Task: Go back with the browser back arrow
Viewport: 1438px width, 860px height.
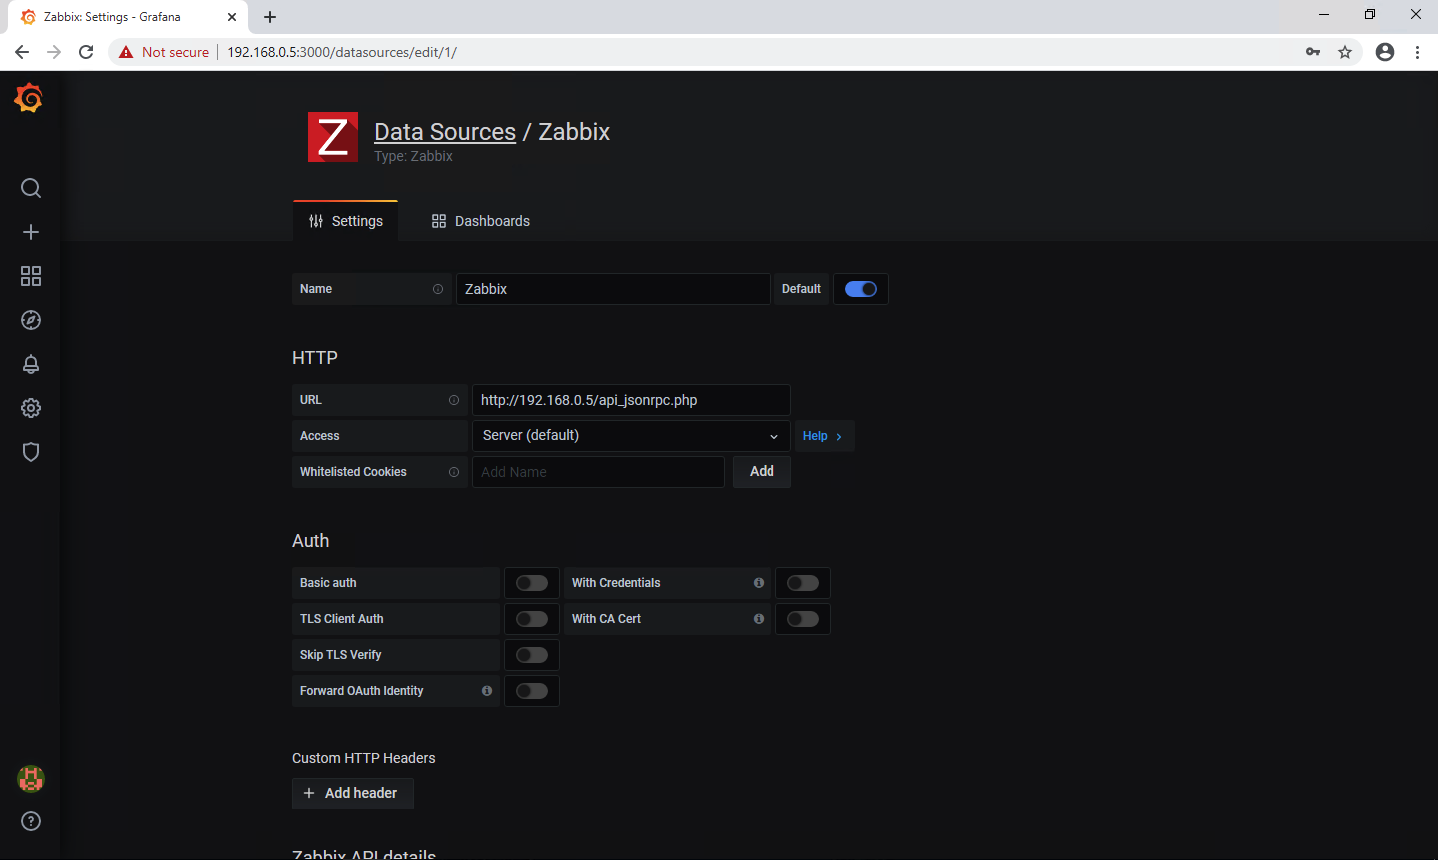Action: click(x=22, y=52)
